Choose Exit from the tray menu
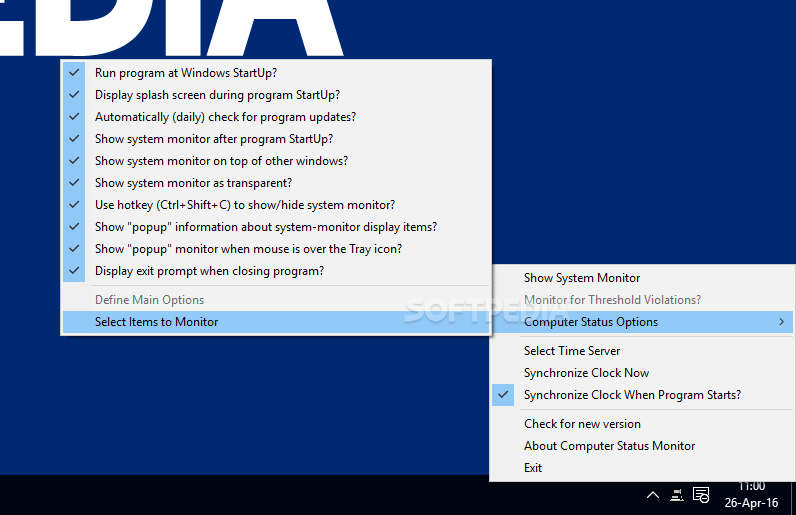This screenshot has height=515, width=796. pos(642,468)
